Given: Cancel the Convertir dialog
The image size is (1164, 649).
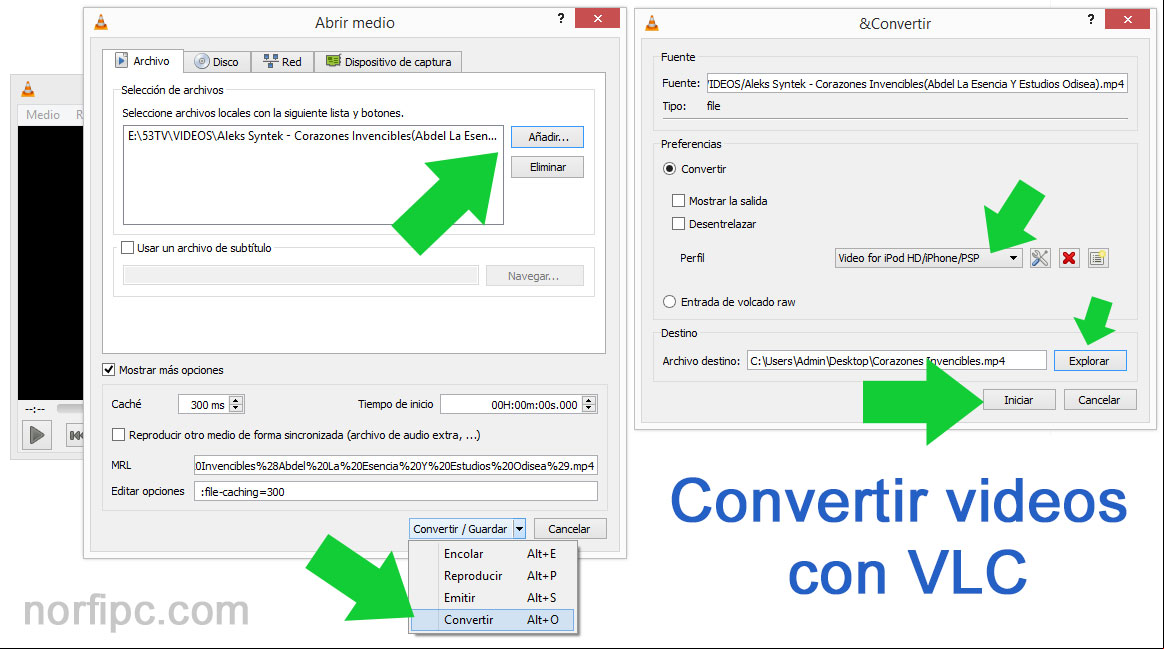Looking at the screenshot, I should click(1099, 399).
